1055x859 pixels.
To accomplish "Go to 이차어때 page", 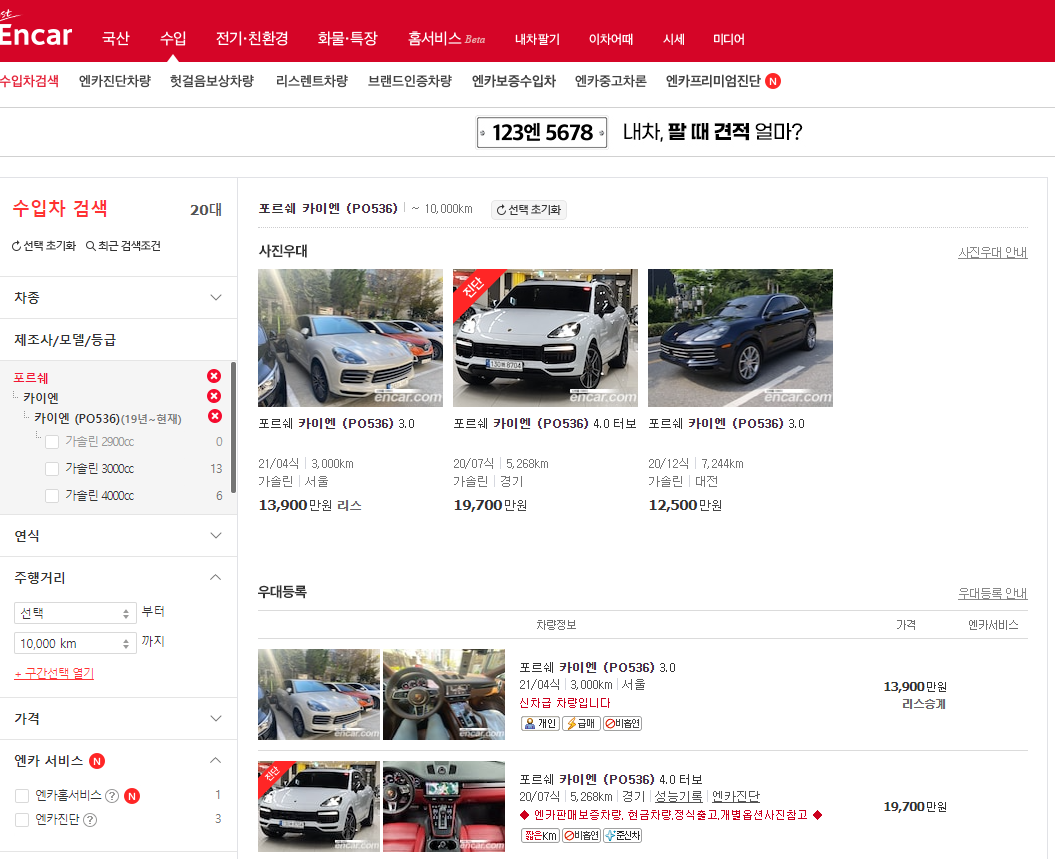I will tap(611, 39).
